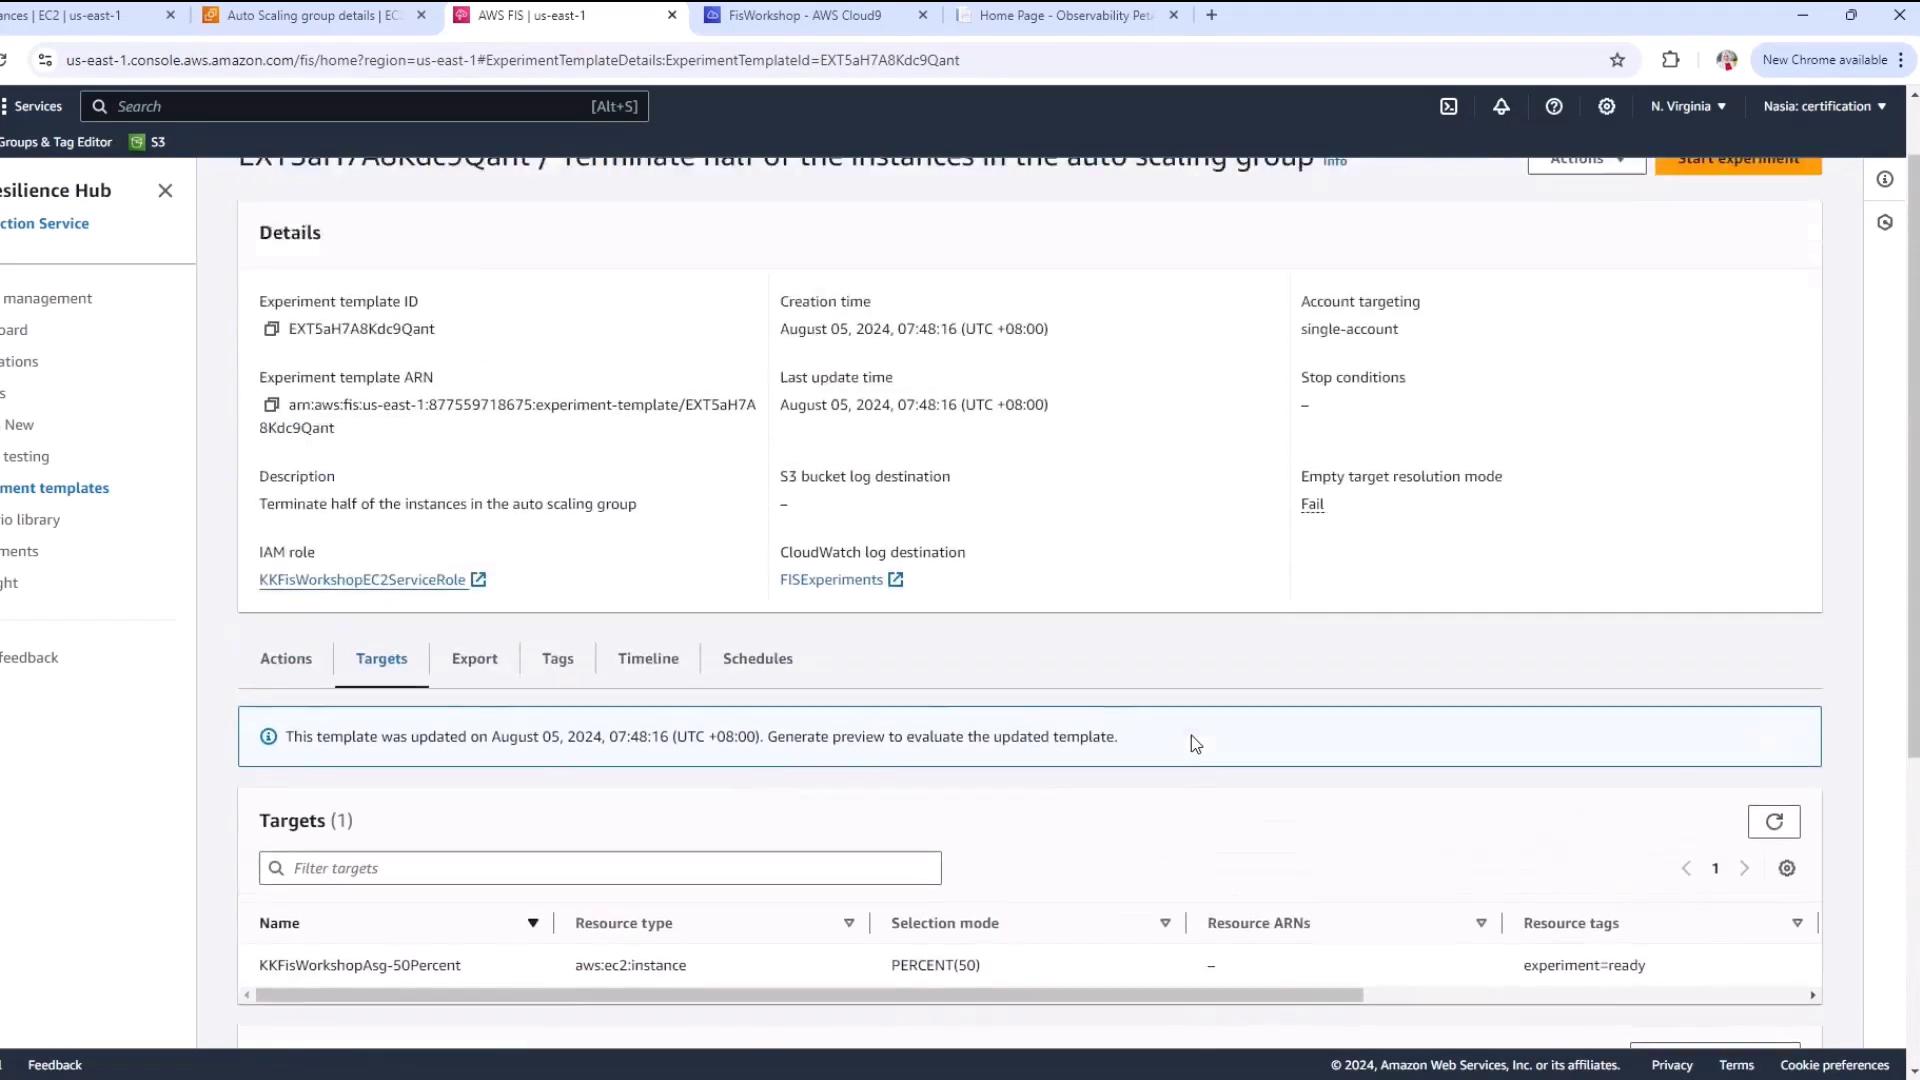The height and width of the screenshot is (1080, 1920).
Task: Copy the experiment template ARN
Action: pyautogui.click(x=271, y=405)
